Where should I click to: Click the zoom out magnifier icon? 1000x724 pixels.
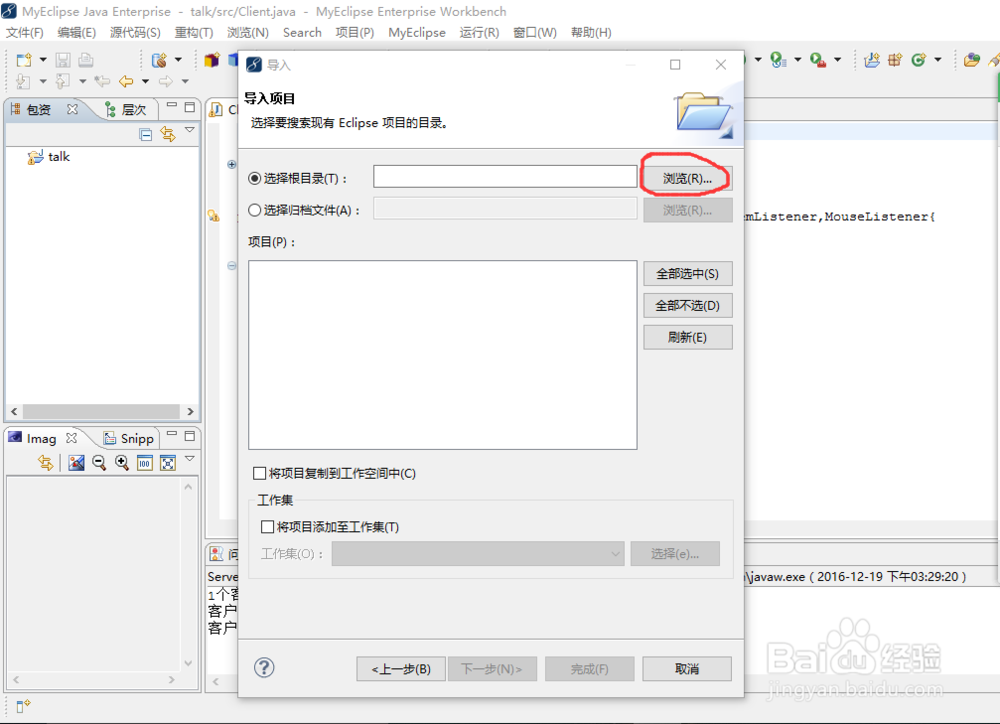[x=99, y=462]
